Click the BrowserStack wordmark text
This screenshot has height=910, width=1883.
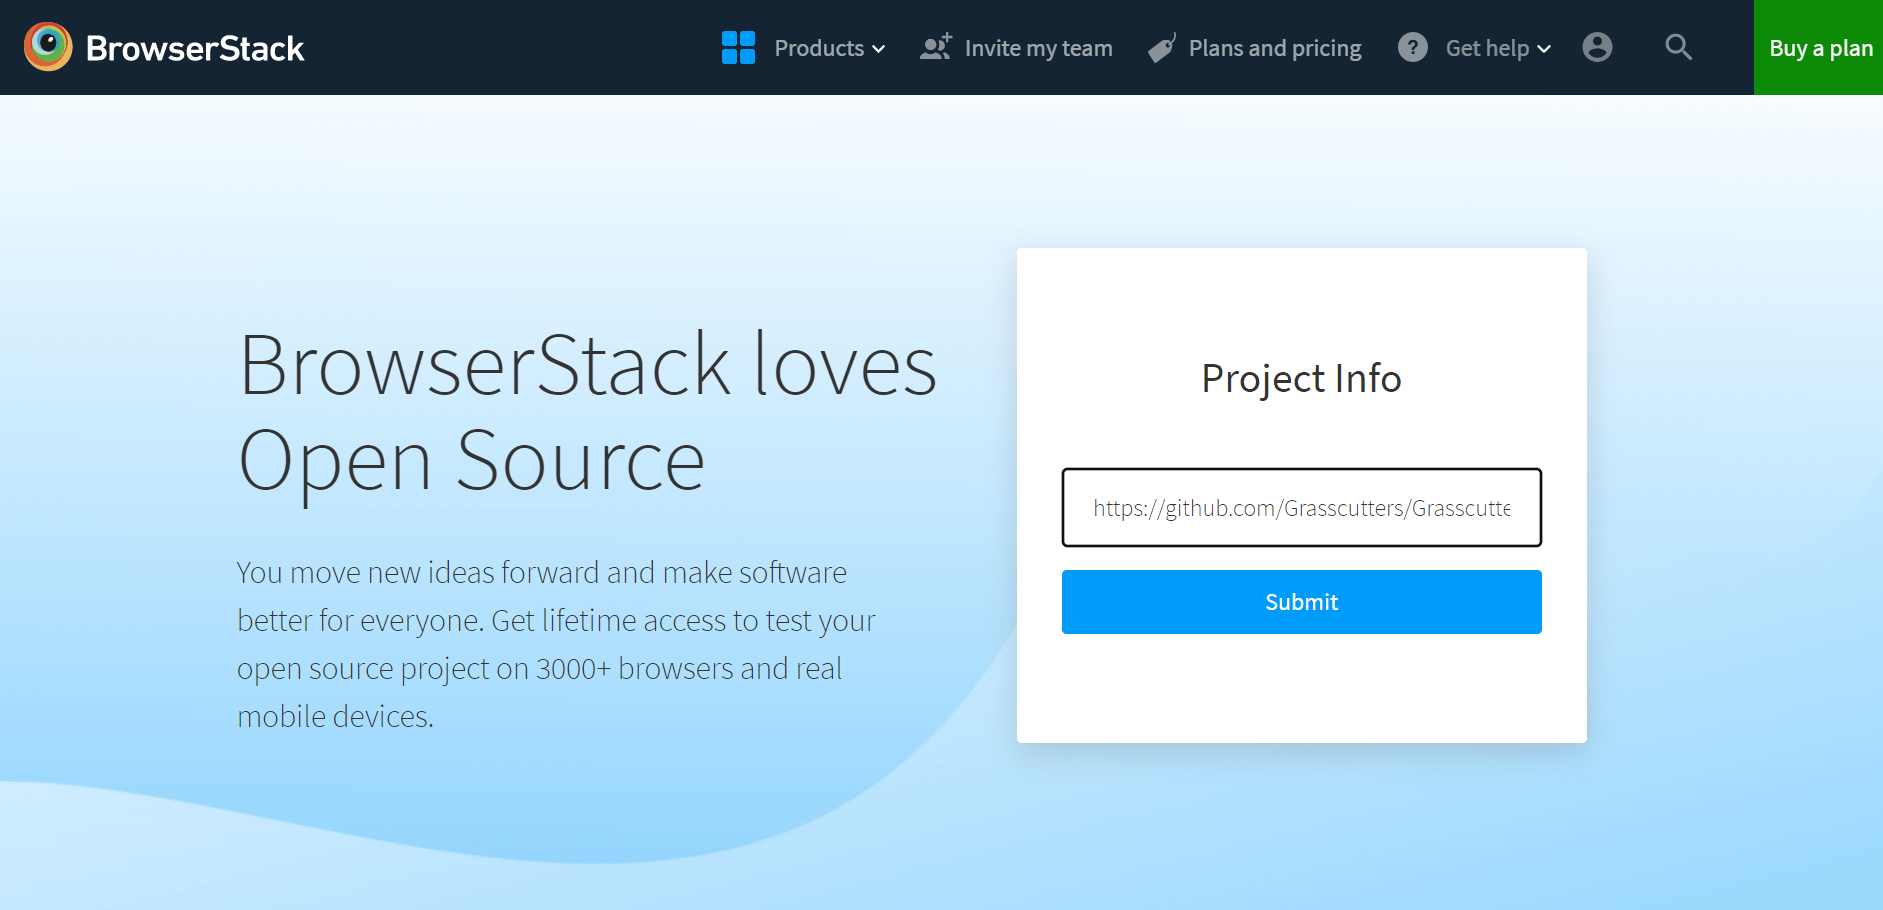195,48
